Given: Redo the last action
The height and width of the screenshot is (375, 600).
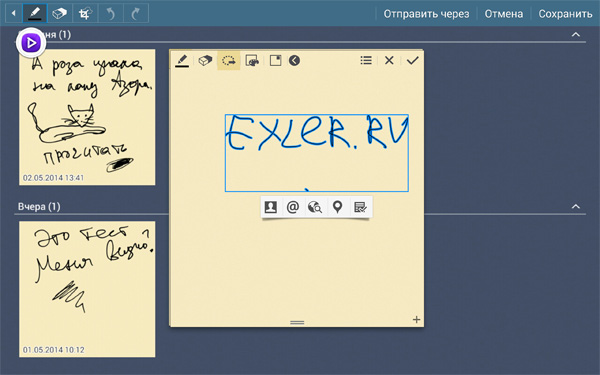Looking at the screenshot, I should (x=136, y=13).
